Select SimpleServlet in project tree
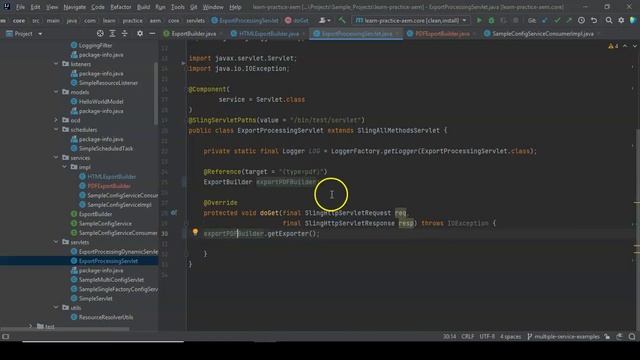 pos(96,298)
